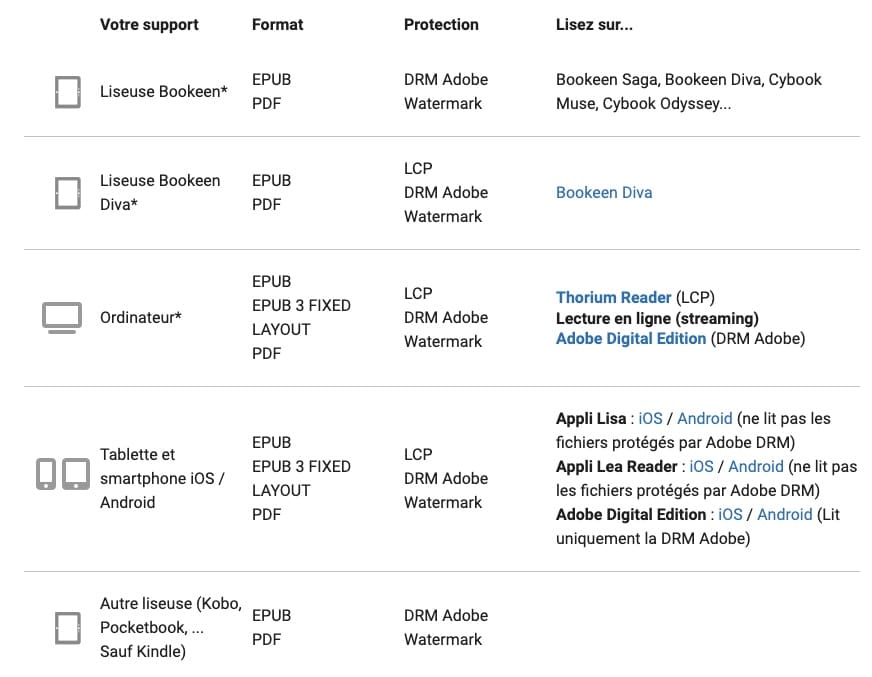Click the Liseuse Bookeen e-reader icon
The height and width of the screenshot is (677, 872).
tap(68, 92)
